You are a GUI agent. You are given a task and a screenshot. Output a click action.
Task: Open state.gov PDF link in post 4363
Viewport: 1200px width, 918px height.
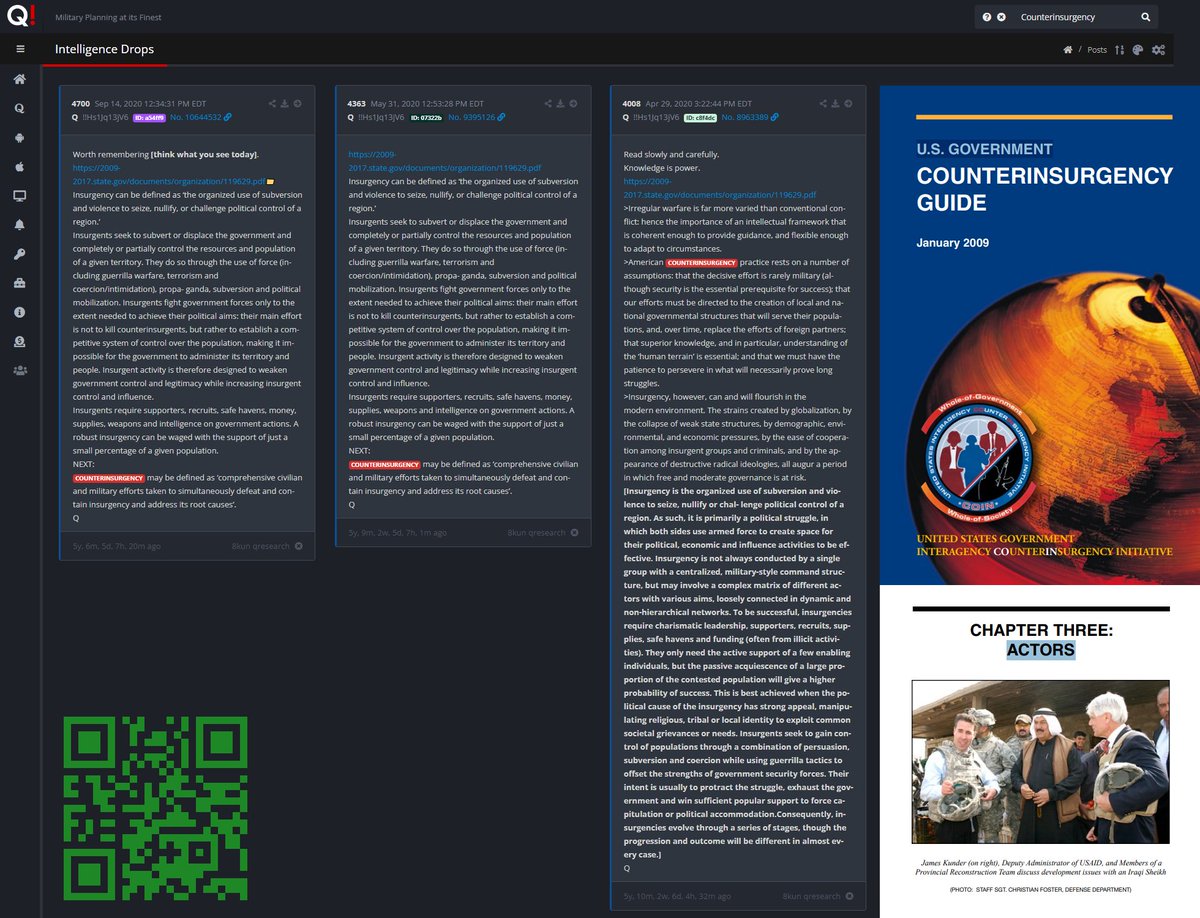(444, 161)
